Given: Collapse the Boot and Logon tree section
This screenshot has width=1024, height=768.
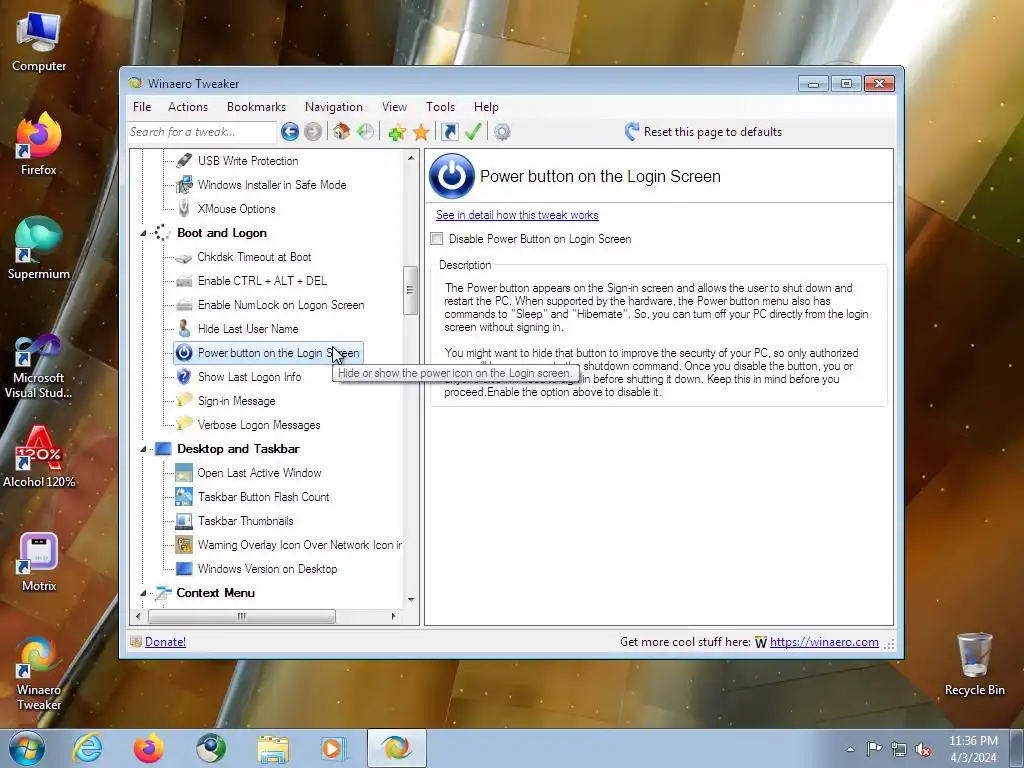Looking at the screenshot, I should [143, 233].
